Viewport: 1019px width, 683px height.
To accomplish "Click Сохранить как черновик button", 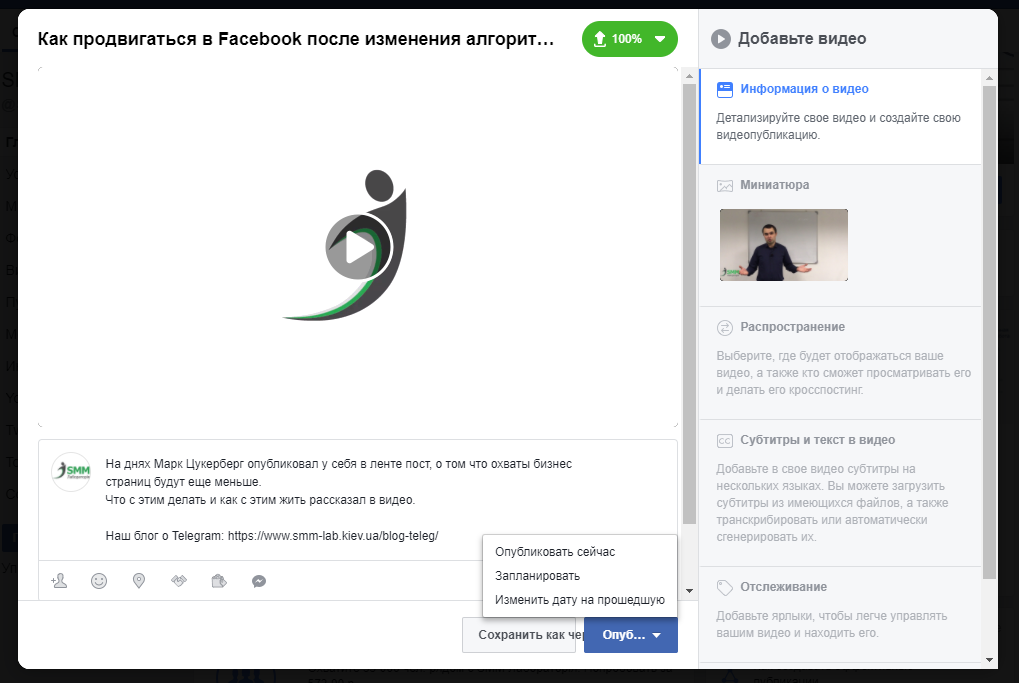I will (x=519, y=635).
